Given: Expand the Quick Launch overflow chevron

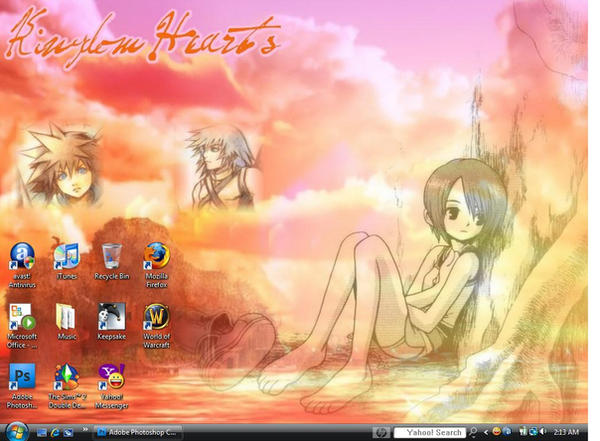Looking at the screenshot, I should 85,430.
